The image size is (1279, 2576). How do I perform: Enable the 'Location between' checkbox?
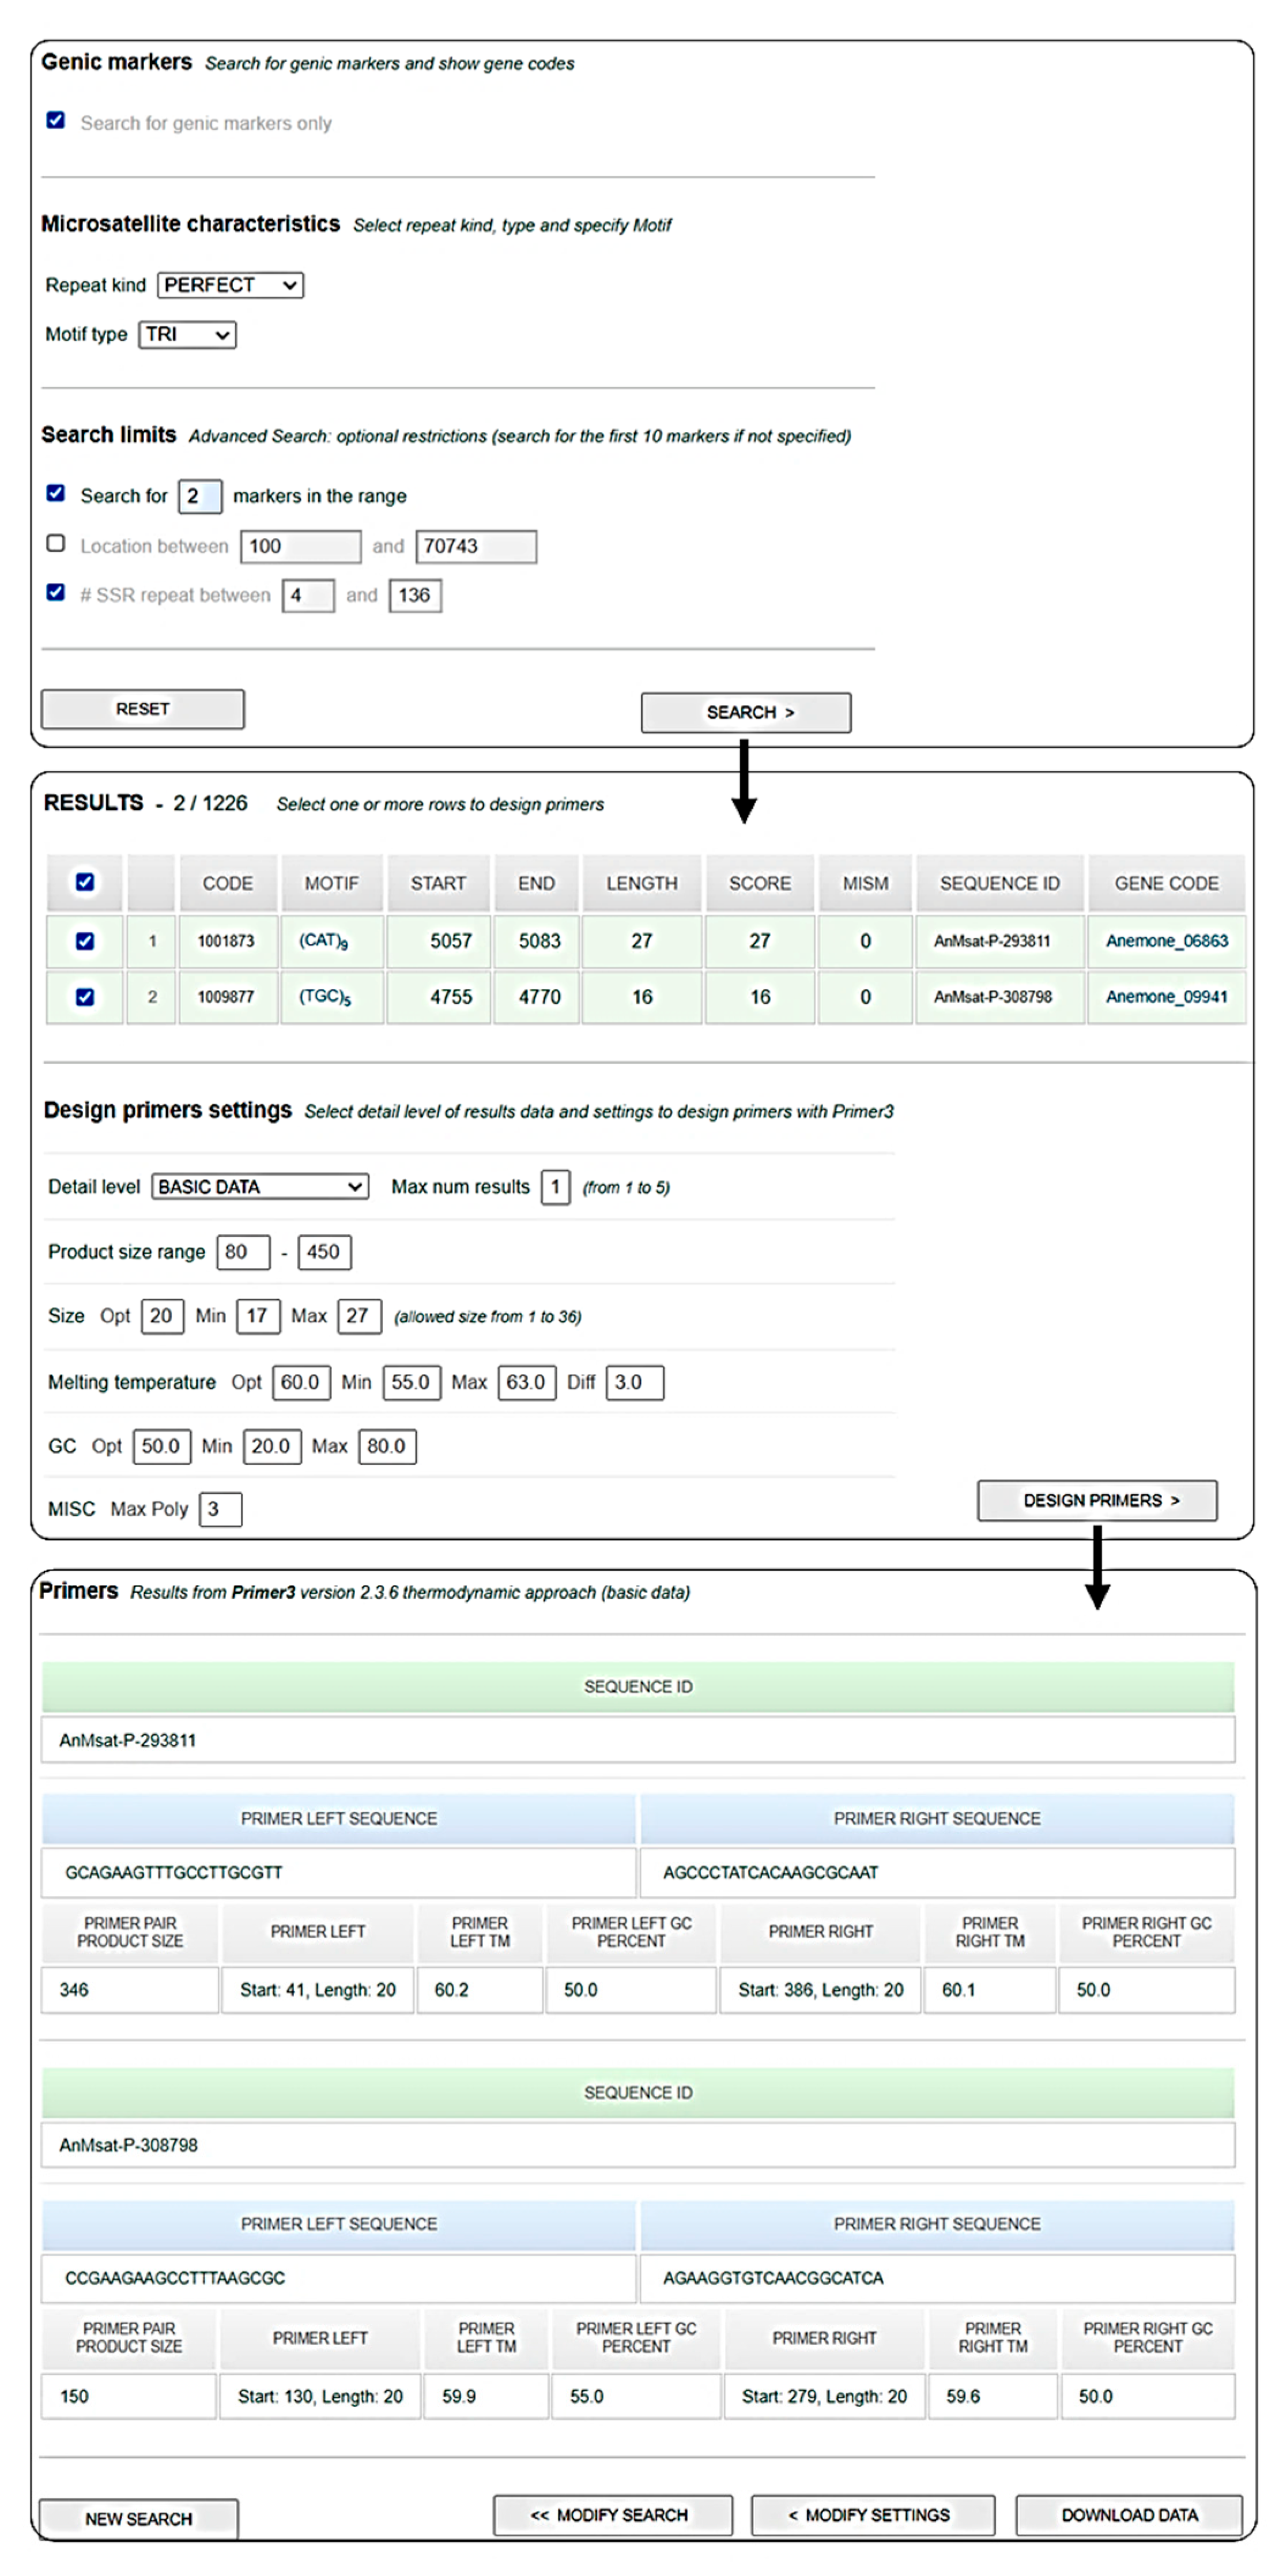click(56, 543)
